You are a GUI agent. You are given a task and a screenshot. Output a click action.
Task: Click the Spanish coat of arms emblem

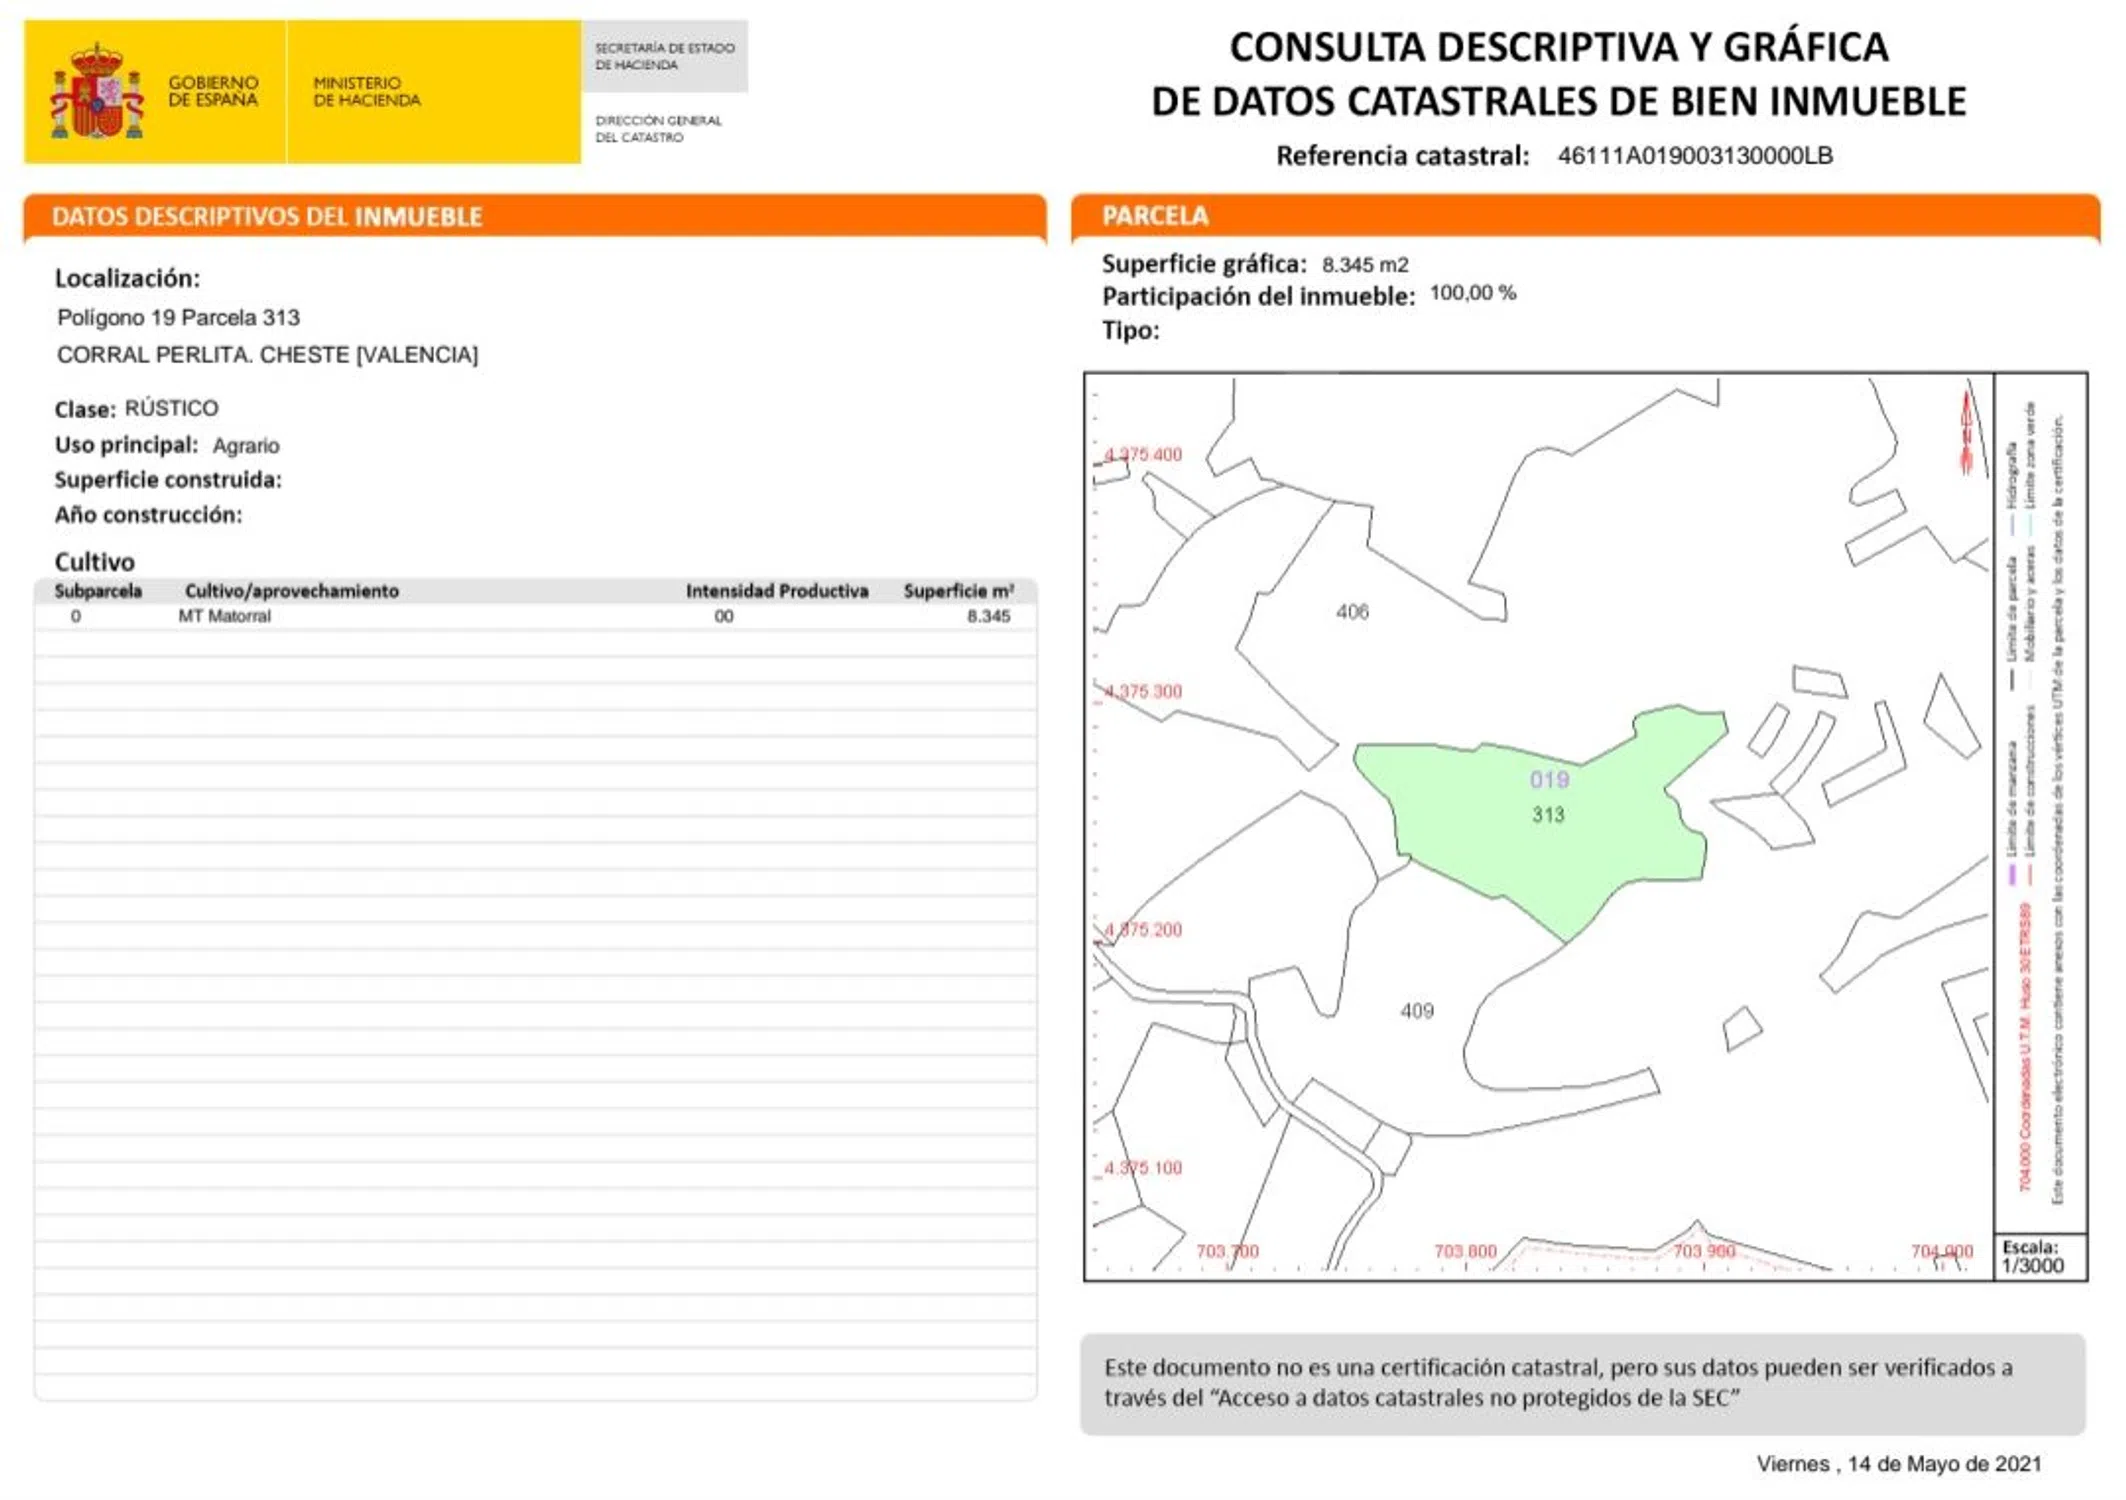point(97,92)
